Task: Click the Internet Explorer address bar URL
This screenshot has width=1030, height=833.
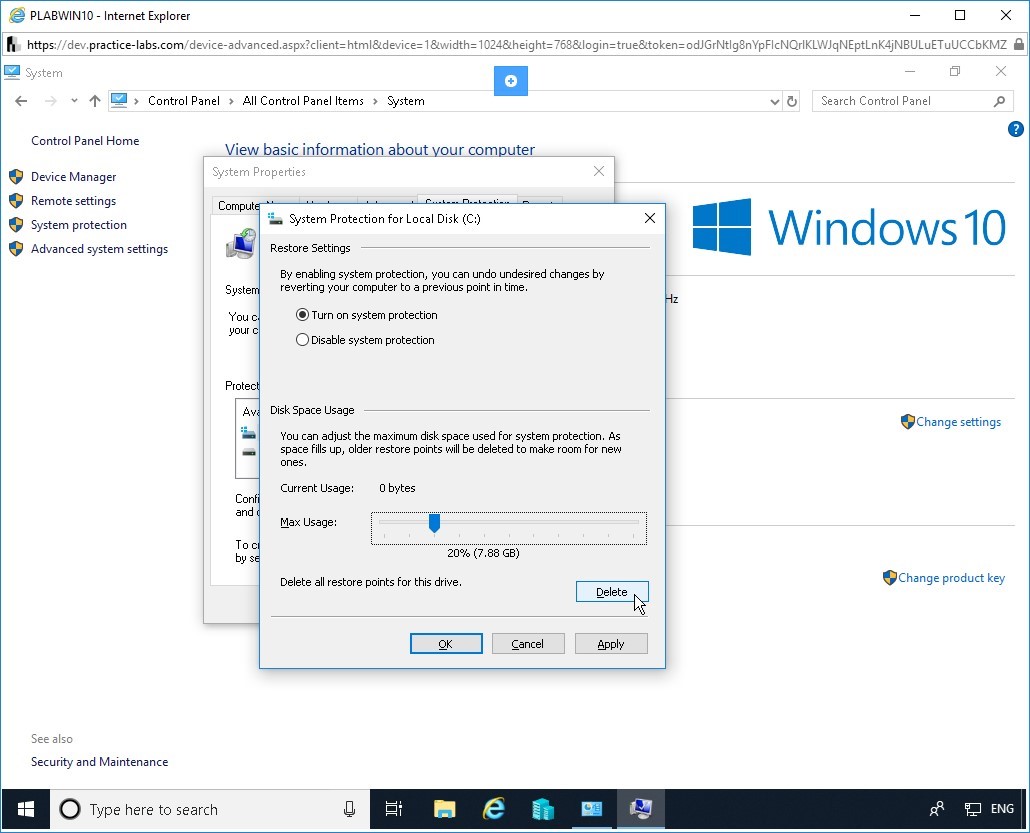Action: click(516, 45)
